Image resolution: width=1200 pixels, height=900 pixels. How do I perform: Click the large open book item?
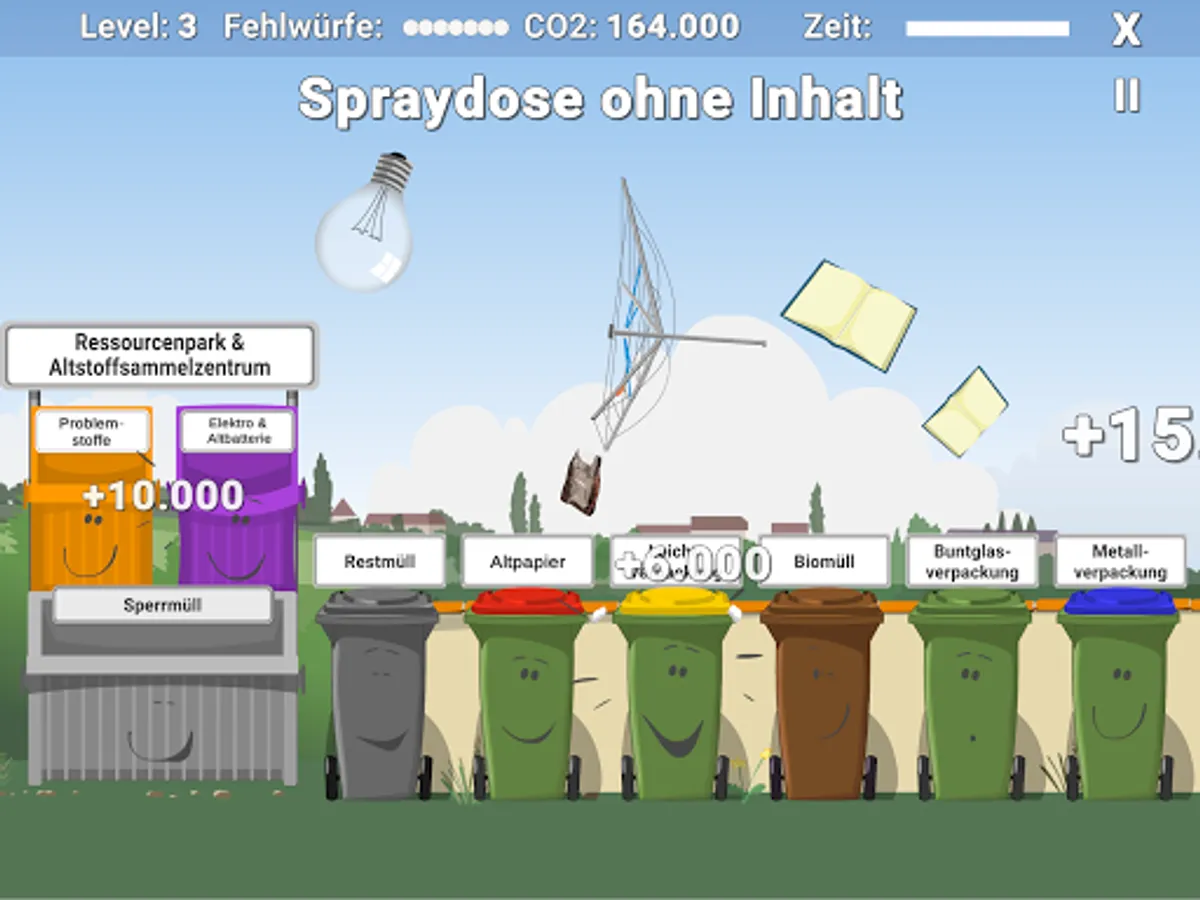coord(849,314)
